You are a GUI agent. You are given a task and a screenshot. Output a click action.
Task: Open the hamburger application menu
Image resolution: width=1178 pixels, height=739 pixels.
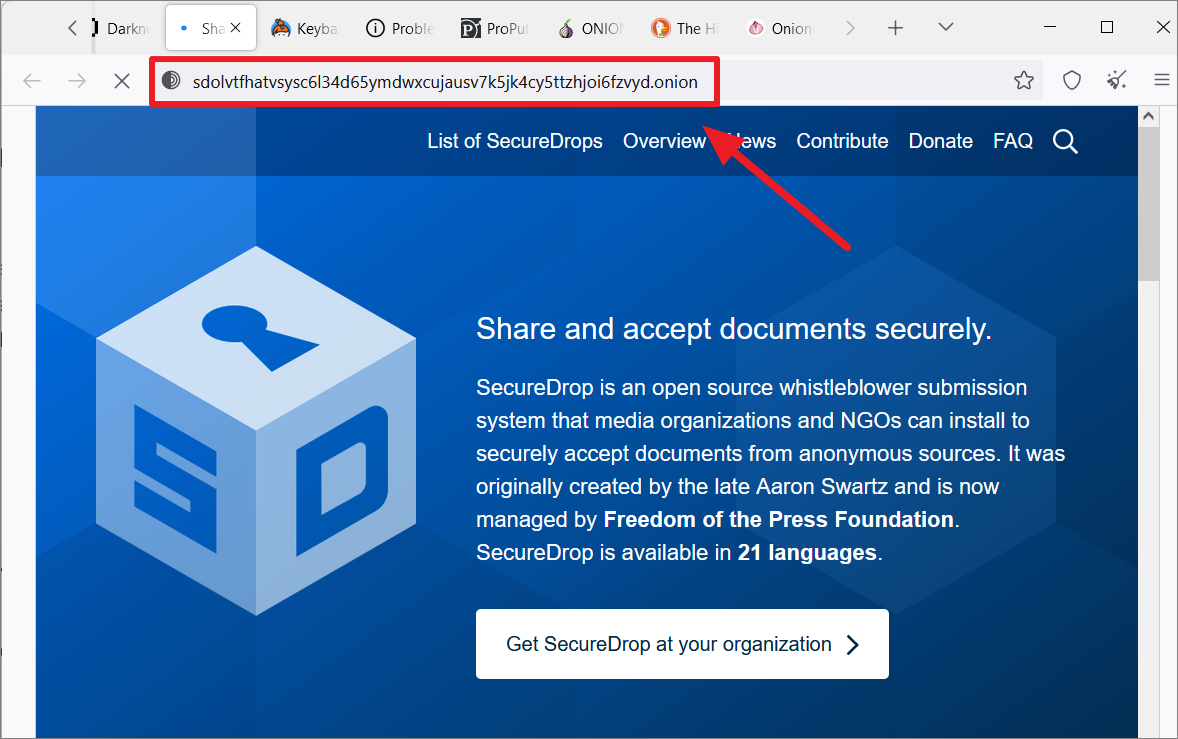[x=1161, y=80]
